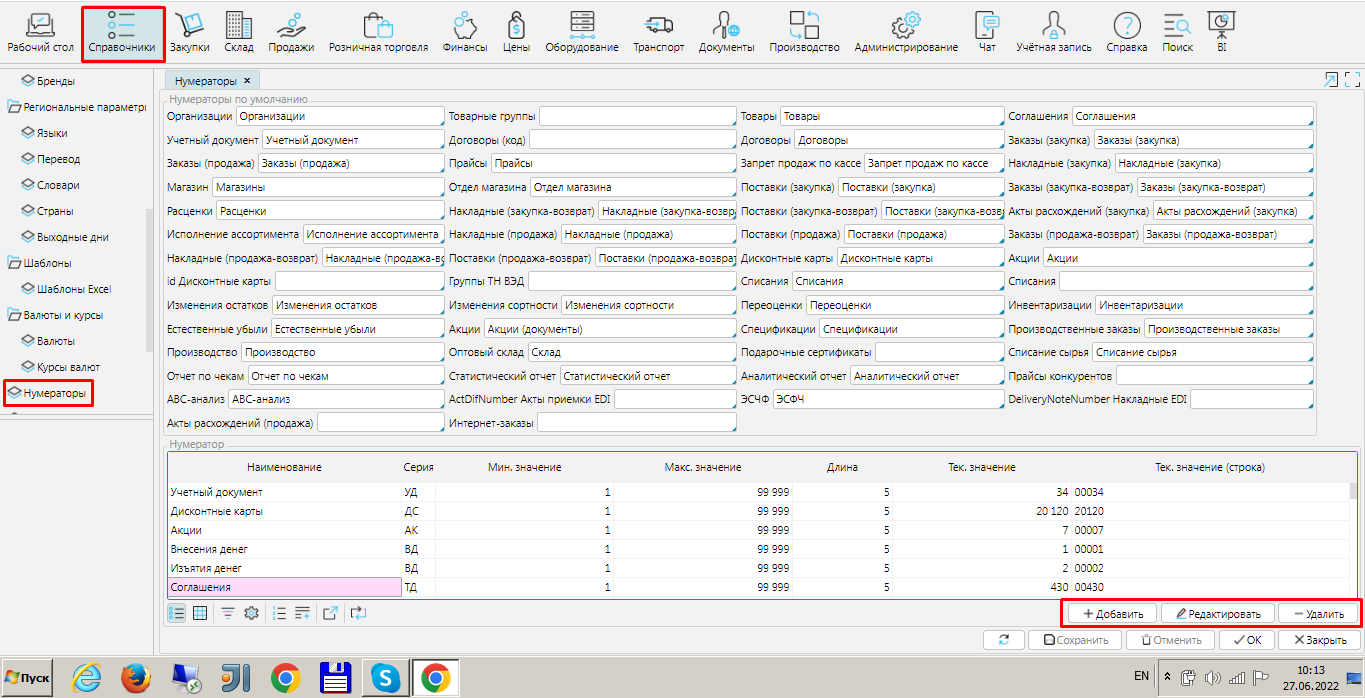
Task: Open Курсы валют in the sidebar
Action: tap(68, 367)
